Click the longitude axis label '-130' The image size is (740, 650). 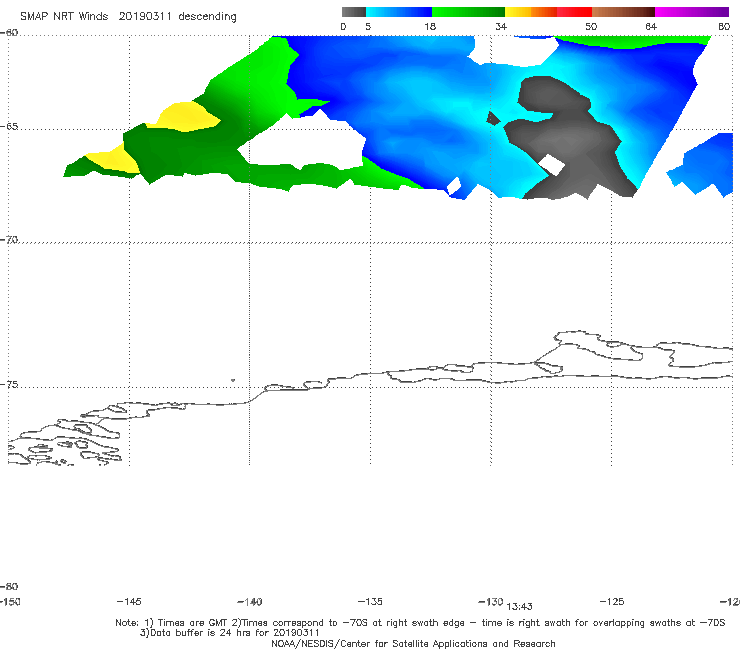coord(491,601)
